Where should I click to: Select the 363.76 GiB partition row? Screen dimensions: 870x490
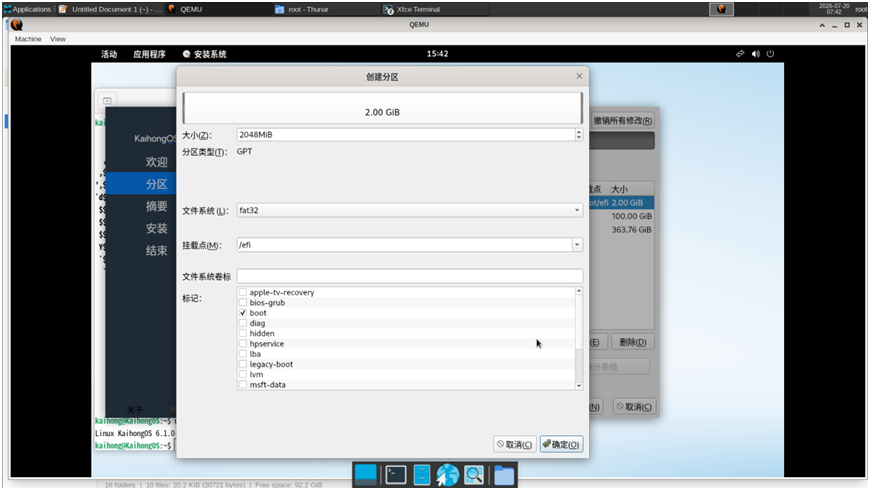click(x=621, y=229)
